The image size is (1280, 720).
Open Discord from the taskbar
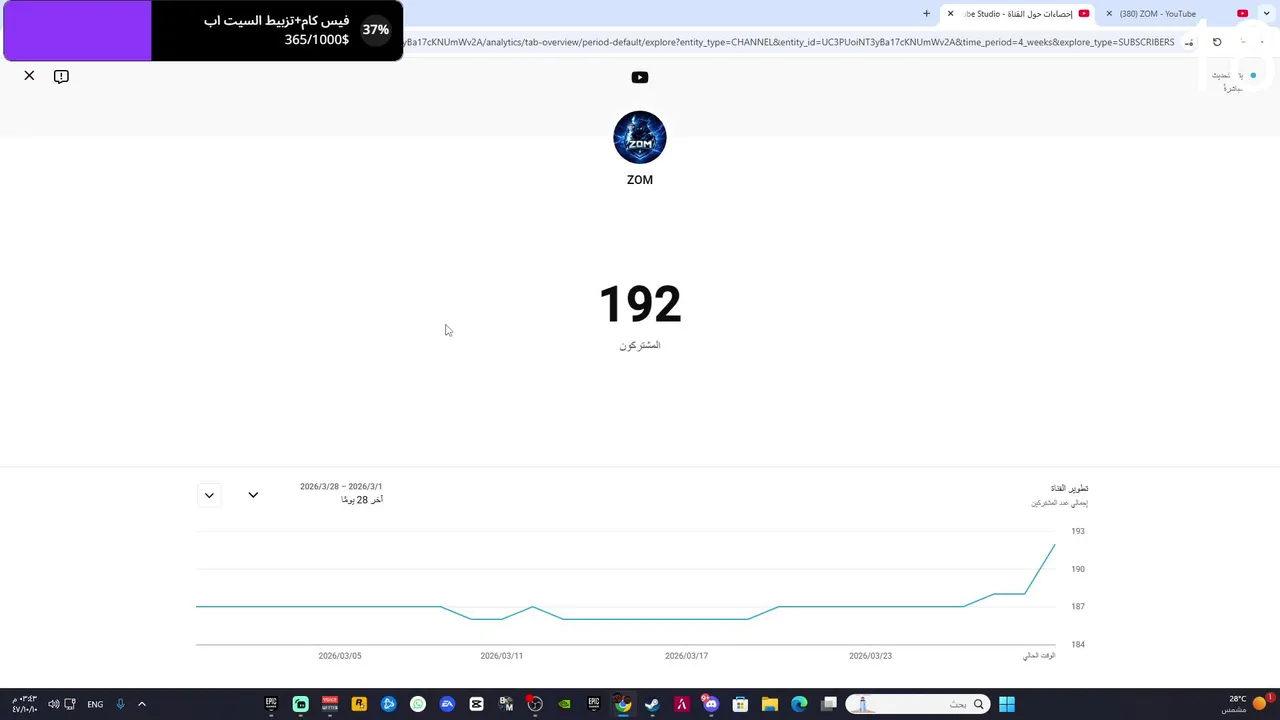click(711, 704)
